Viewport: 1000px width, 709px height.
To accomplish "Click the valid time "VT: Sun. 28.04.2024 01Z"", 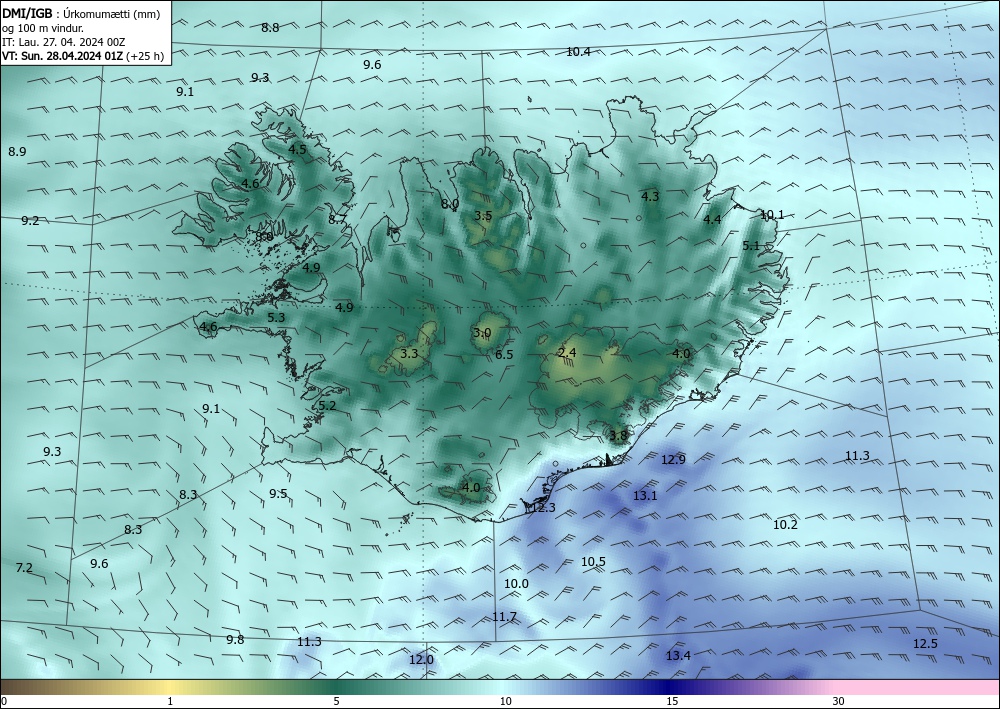I will tap(63, 56).
